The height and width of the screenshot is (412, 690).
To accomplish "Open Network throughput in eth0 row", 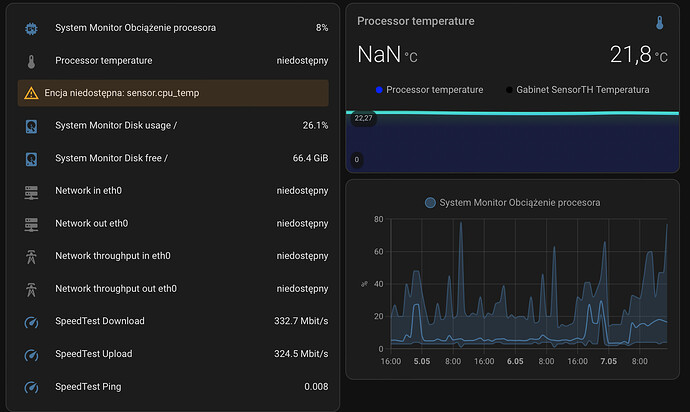I will pos(173,256).
